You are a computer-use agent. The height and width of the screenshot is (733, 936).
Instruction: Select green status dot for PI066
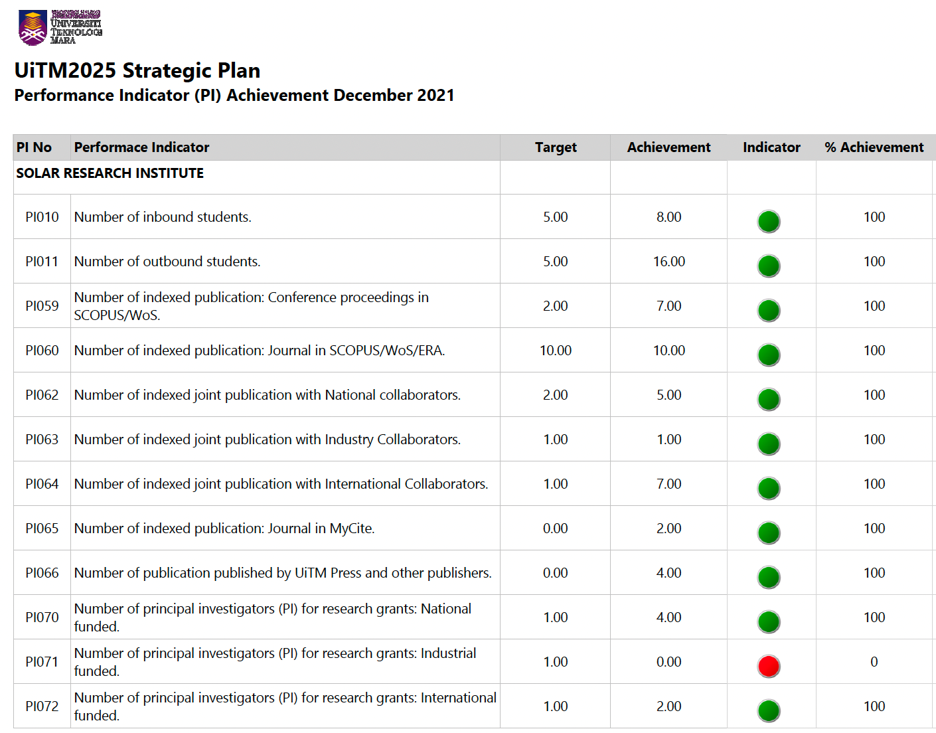(768, 577)
